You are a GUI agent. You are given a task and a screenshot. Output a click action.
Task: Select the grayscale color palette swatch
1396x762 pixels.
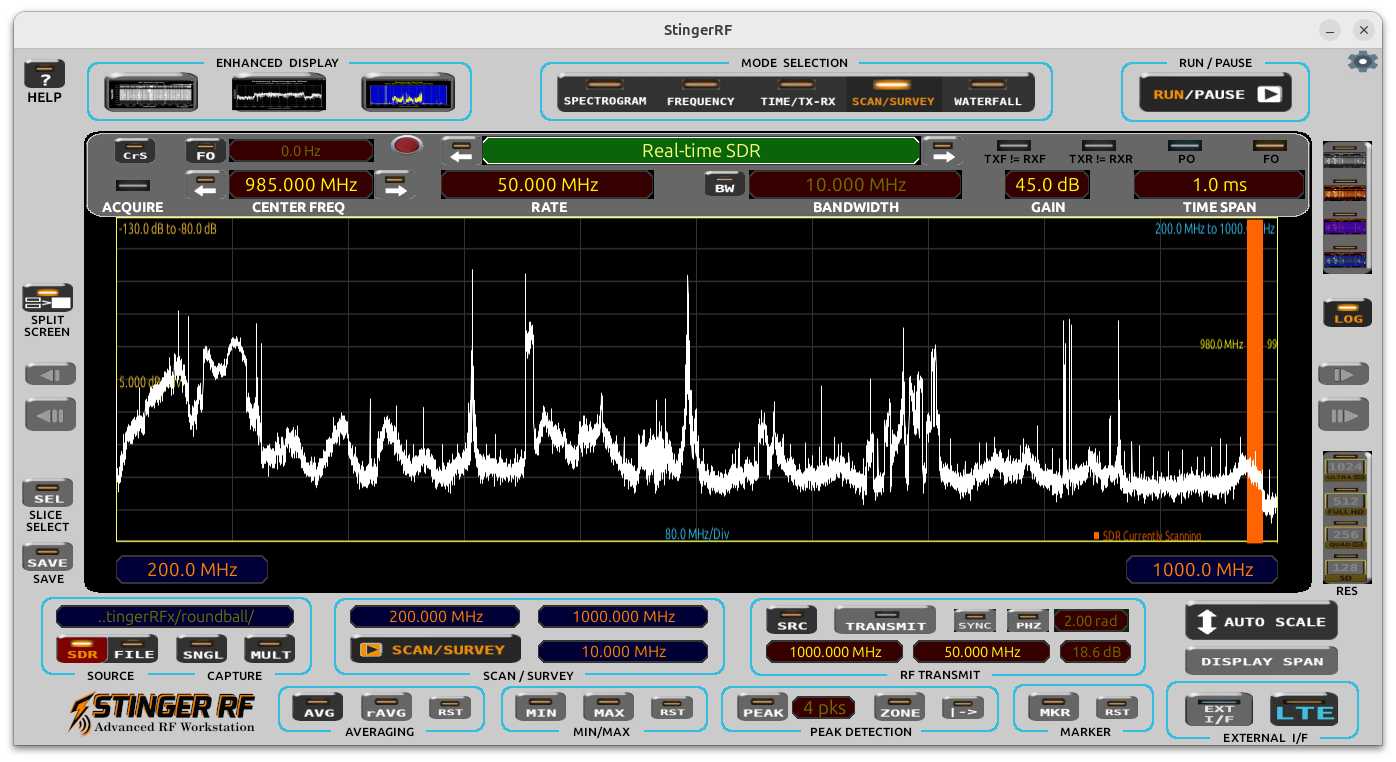(x=1345, y=158)
